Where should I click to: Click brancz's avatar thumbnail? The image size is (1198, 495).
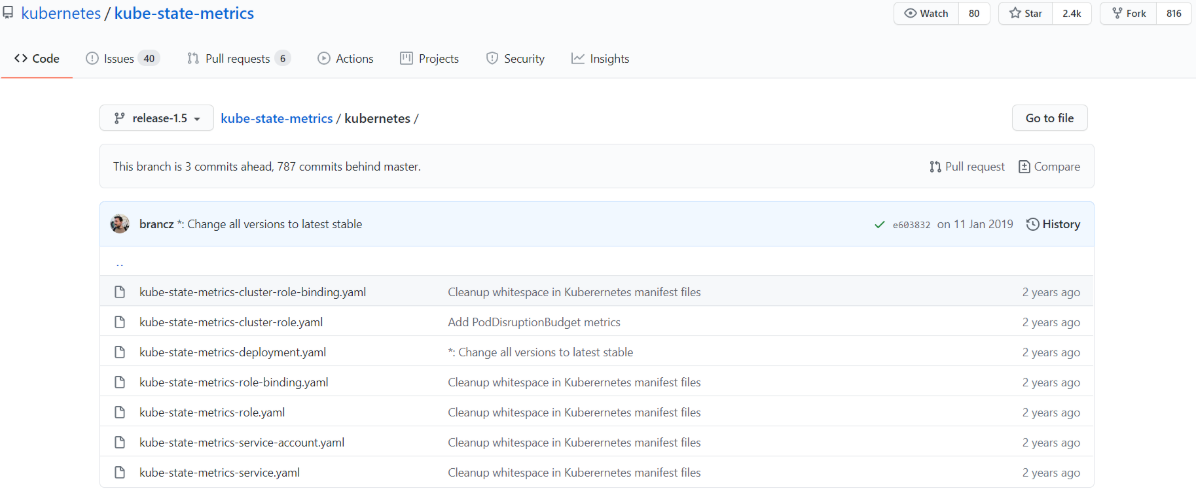point(120,224)
